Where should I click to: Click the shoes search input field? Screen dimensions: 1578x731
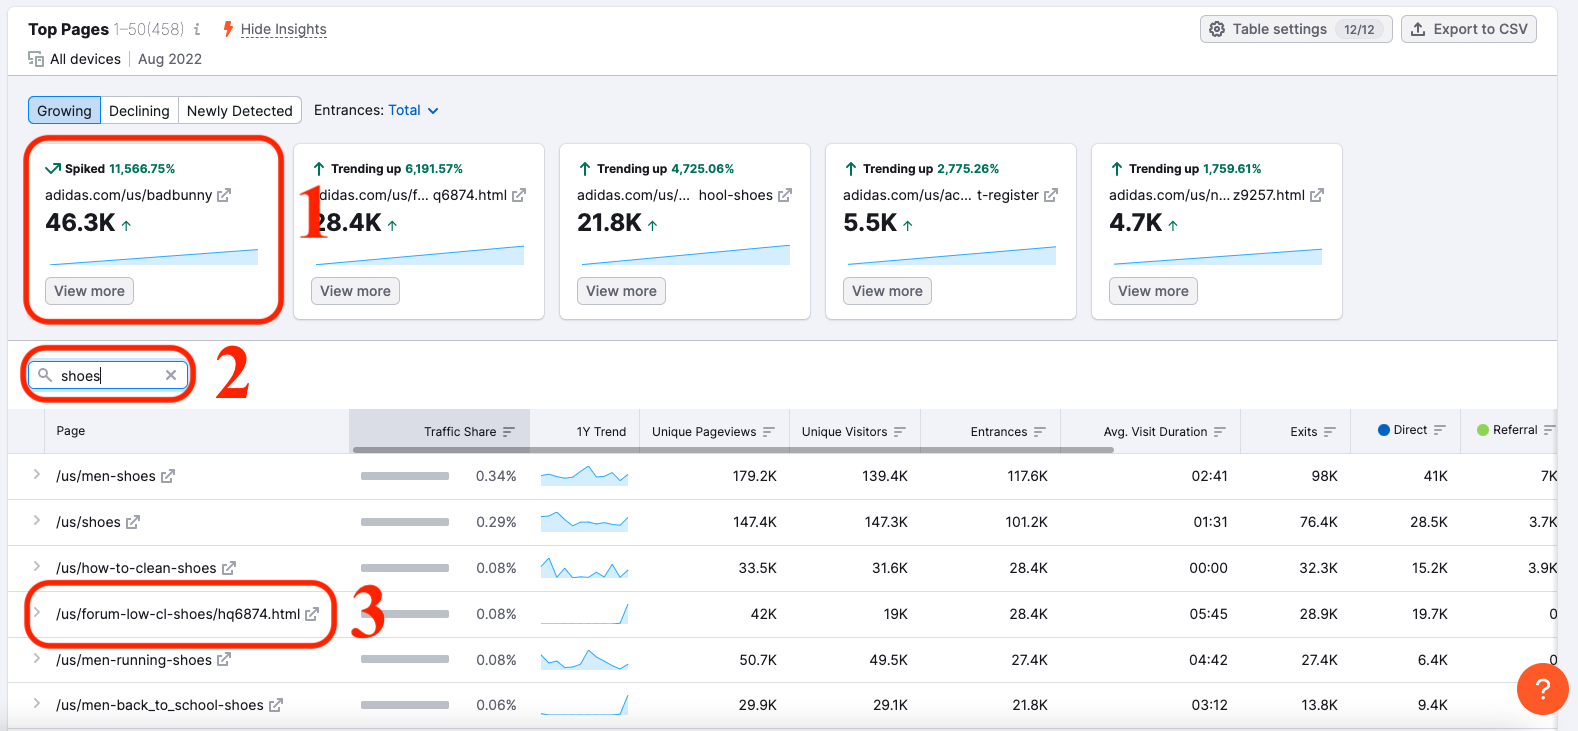pyautogui.click(x=108, y=375)
